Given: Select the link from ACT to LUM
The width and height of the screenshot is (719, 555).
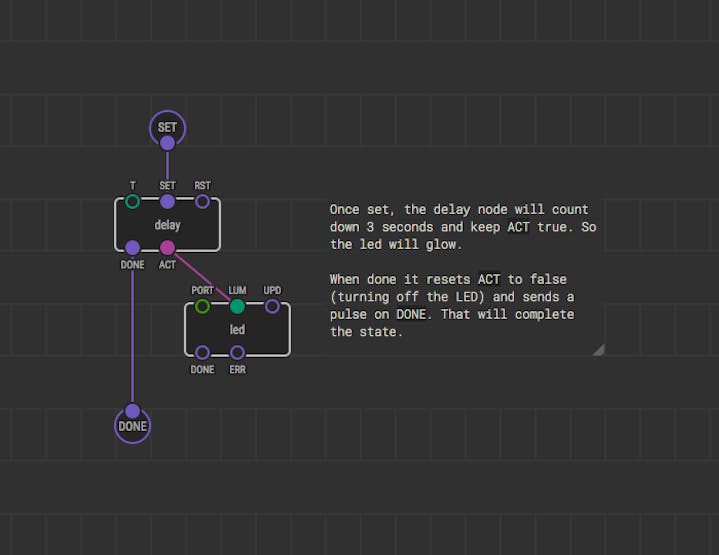Looking at the screenshot, I should 202,277.
